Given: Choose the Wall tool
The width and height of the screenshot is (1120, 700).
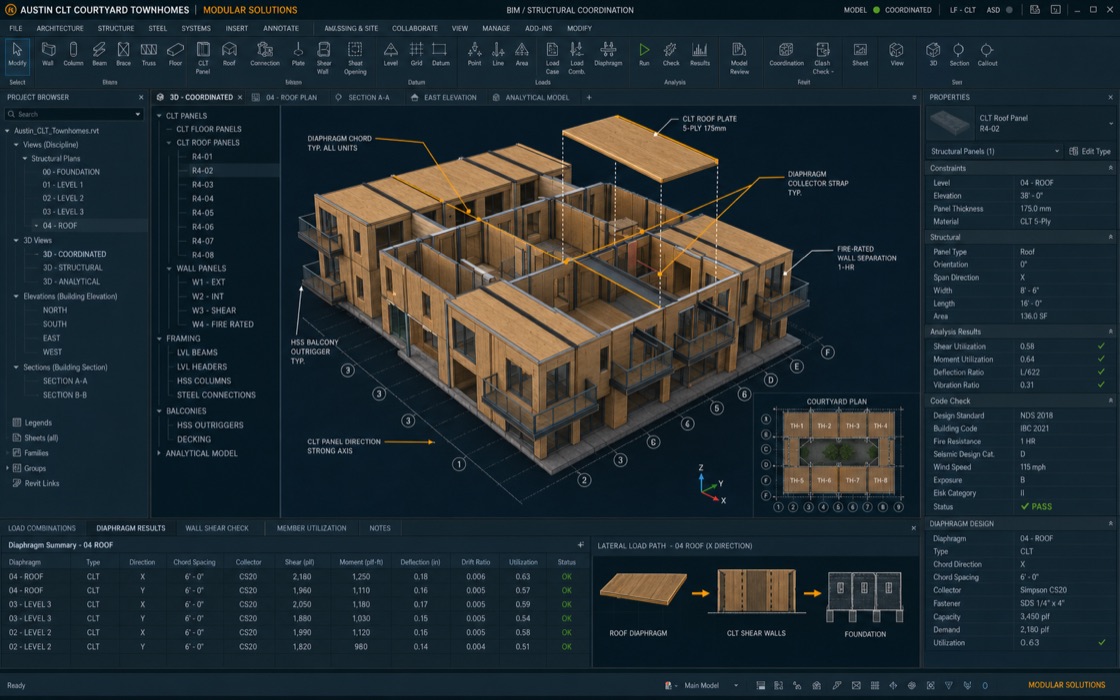Looking at the screenshot, I should [48, 55].
